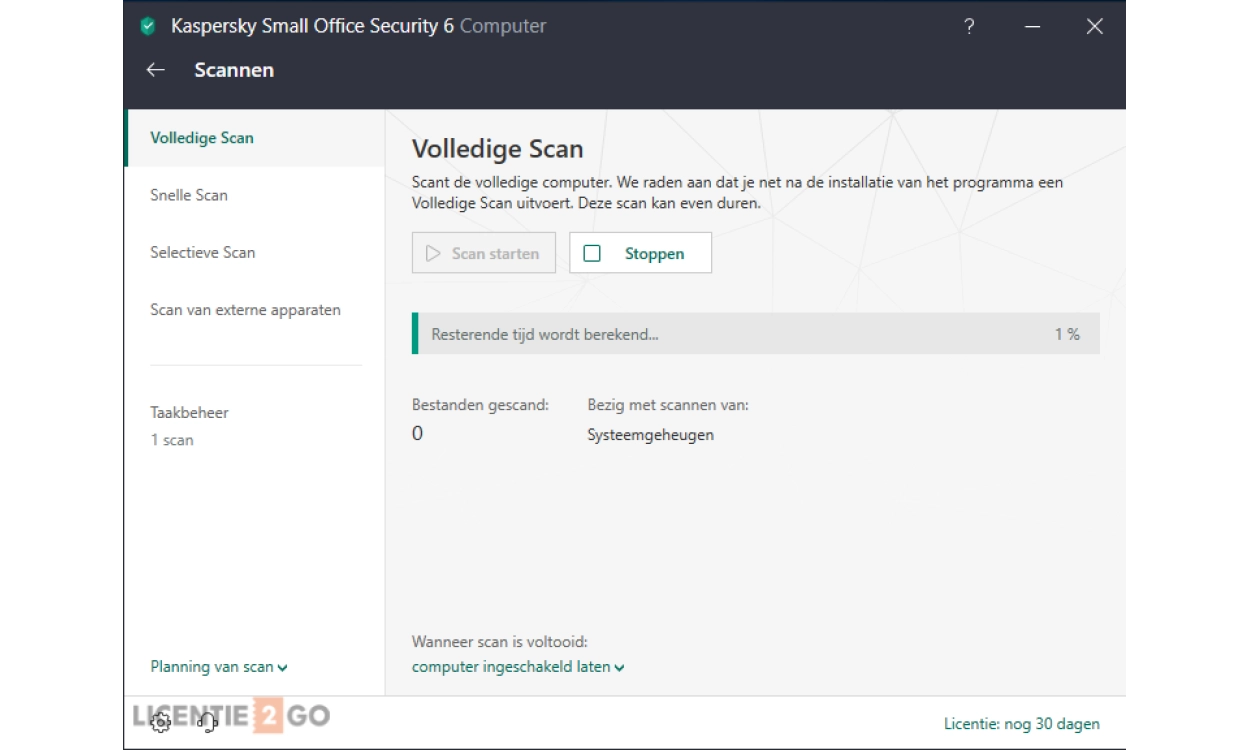Open the 'computer ingeschakeld laten' dropdown

click(x=518, y=667)
